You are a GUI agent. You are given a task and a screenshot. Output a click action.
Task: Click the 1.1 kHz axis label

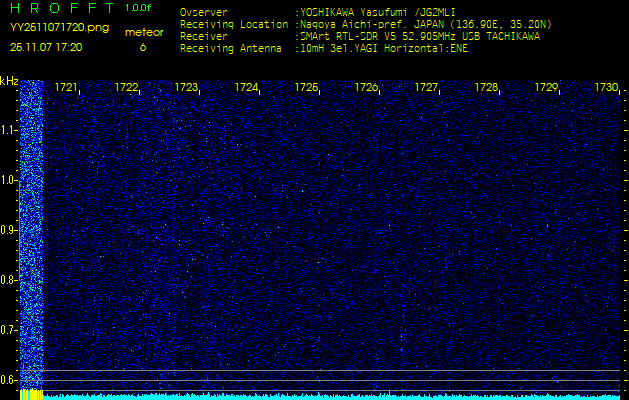click(8, 131)
